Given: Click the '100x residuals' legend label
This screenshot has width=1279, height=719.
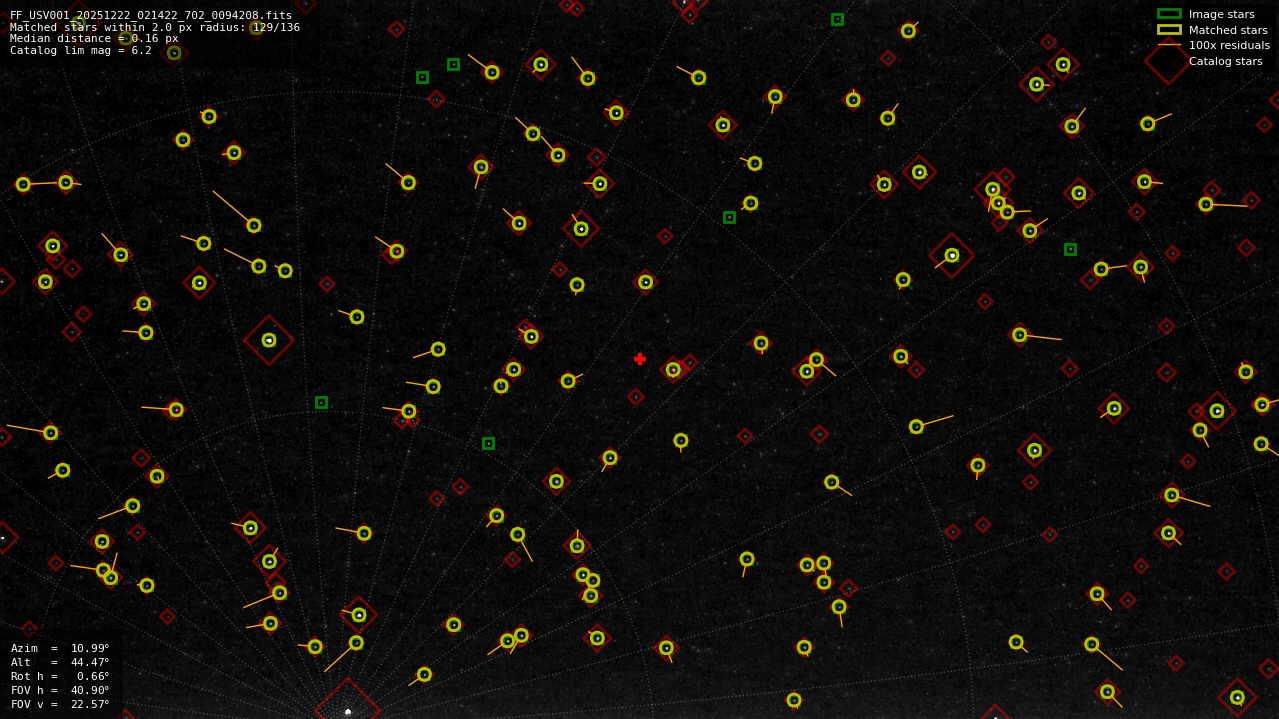Looking at the screenshot, I should (1229, 45).
